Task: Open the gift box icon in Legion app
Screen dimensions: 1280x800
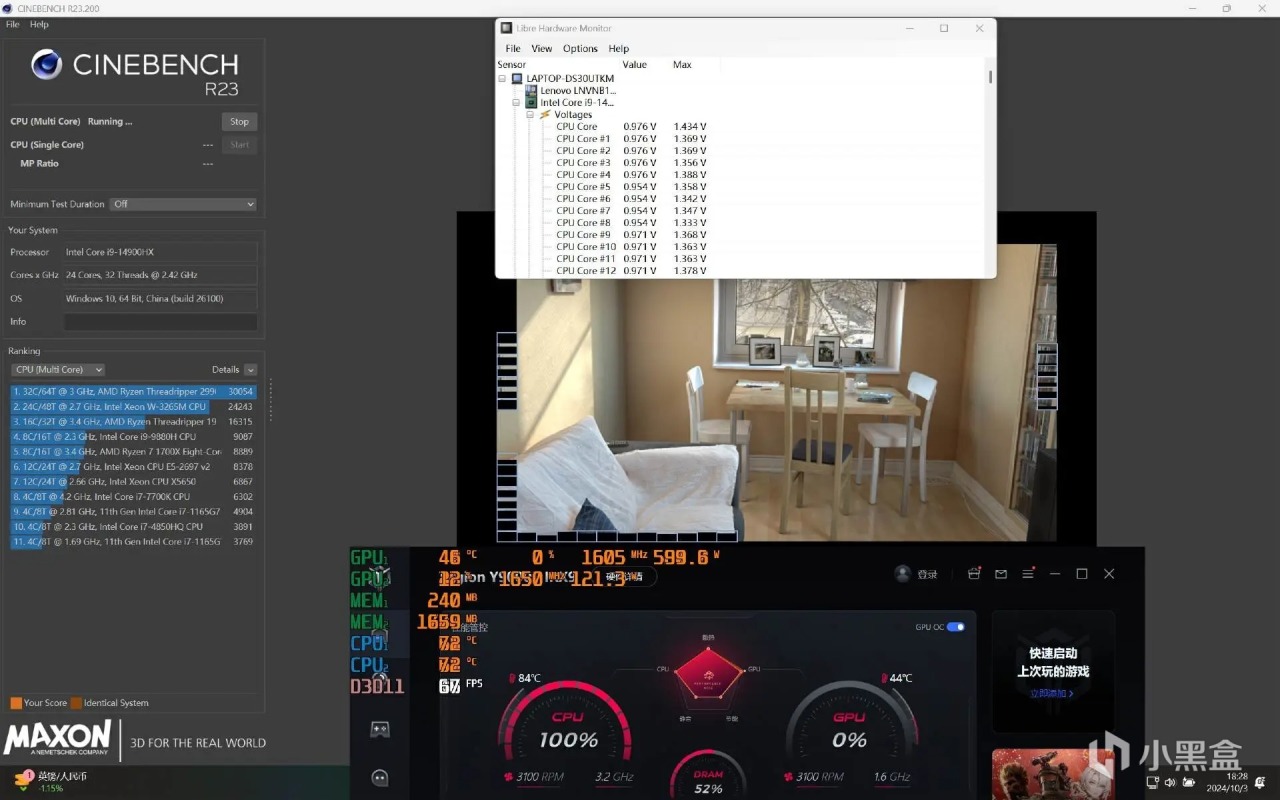Action: pos(974,574)
